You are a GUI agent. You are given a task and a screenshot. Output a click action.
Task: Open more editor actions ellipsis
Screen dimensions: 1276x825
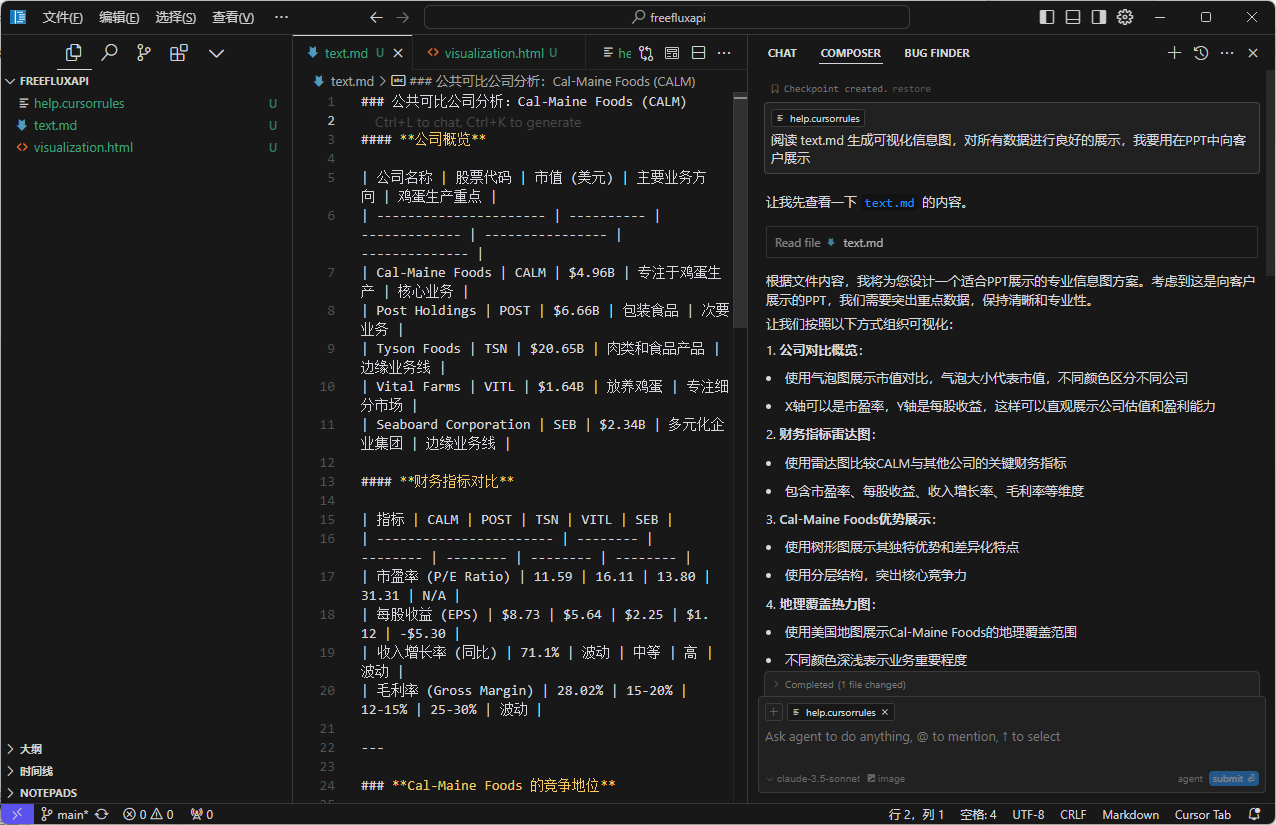tap(724, 53)
